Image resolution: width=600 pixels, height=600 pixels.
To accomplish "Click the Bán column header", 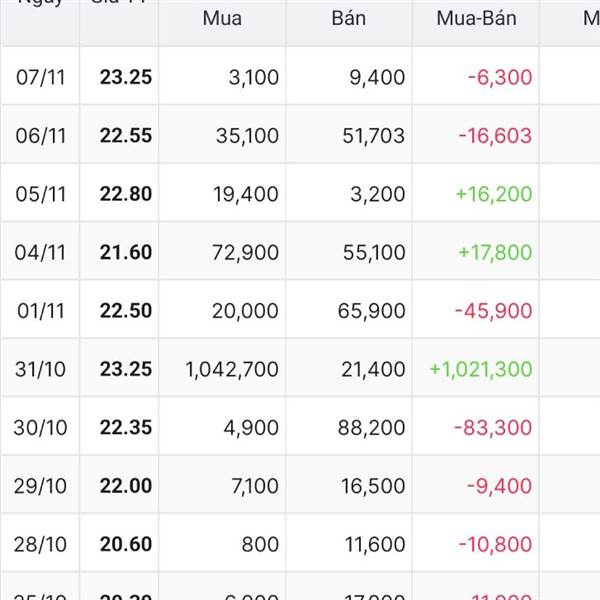I will 349,18.
